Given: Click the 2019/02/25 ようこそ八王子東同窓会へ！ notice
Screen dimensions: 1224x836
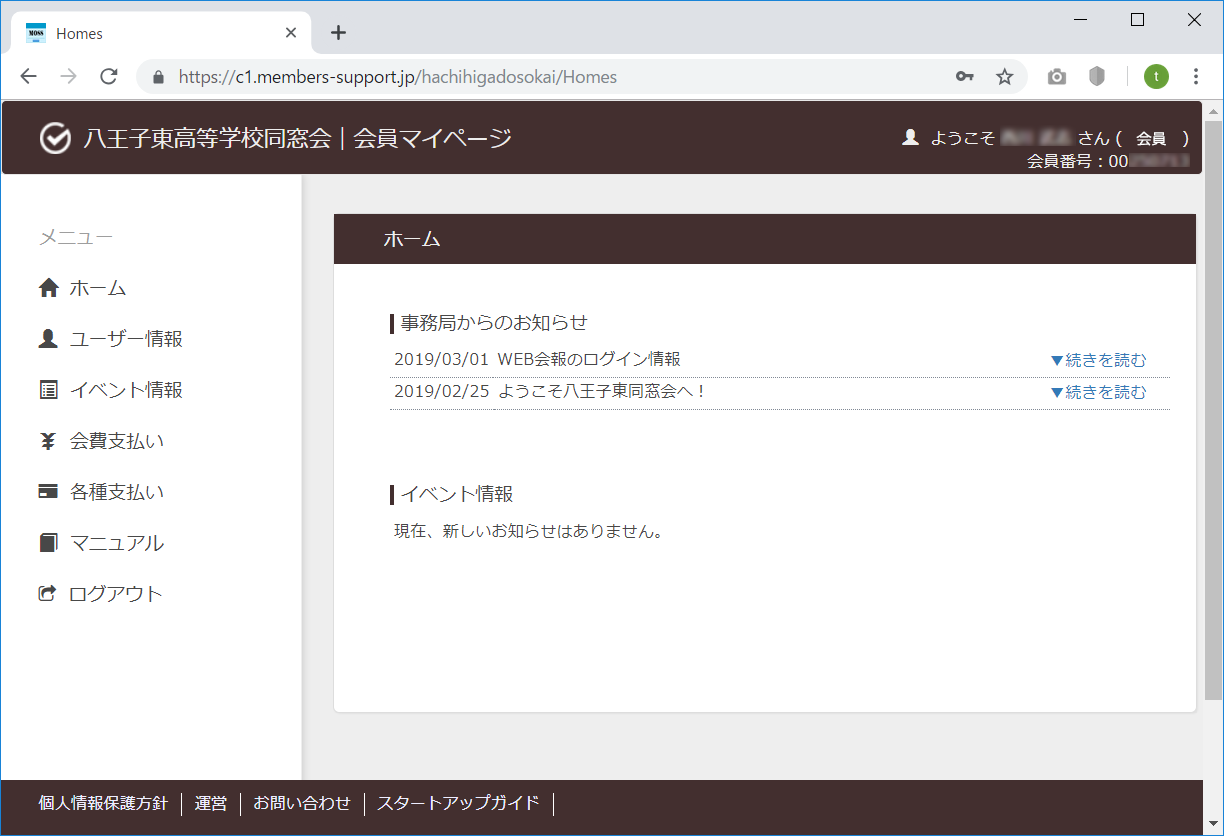Looking at the screenshot, I should [550, 392].
